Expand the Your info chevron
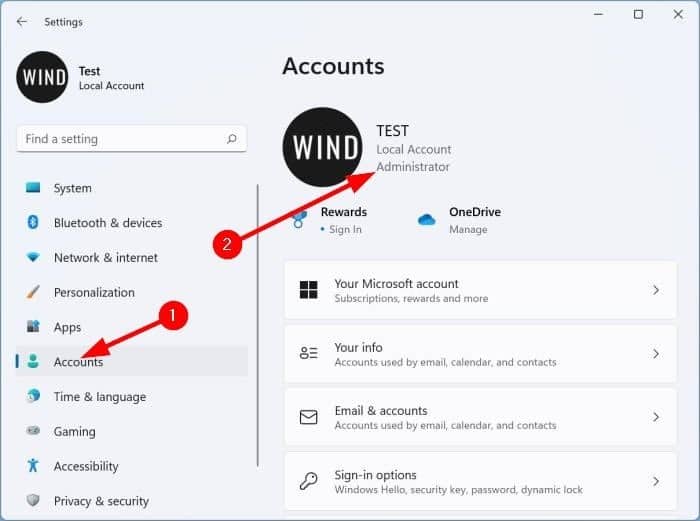 (656, 354)
